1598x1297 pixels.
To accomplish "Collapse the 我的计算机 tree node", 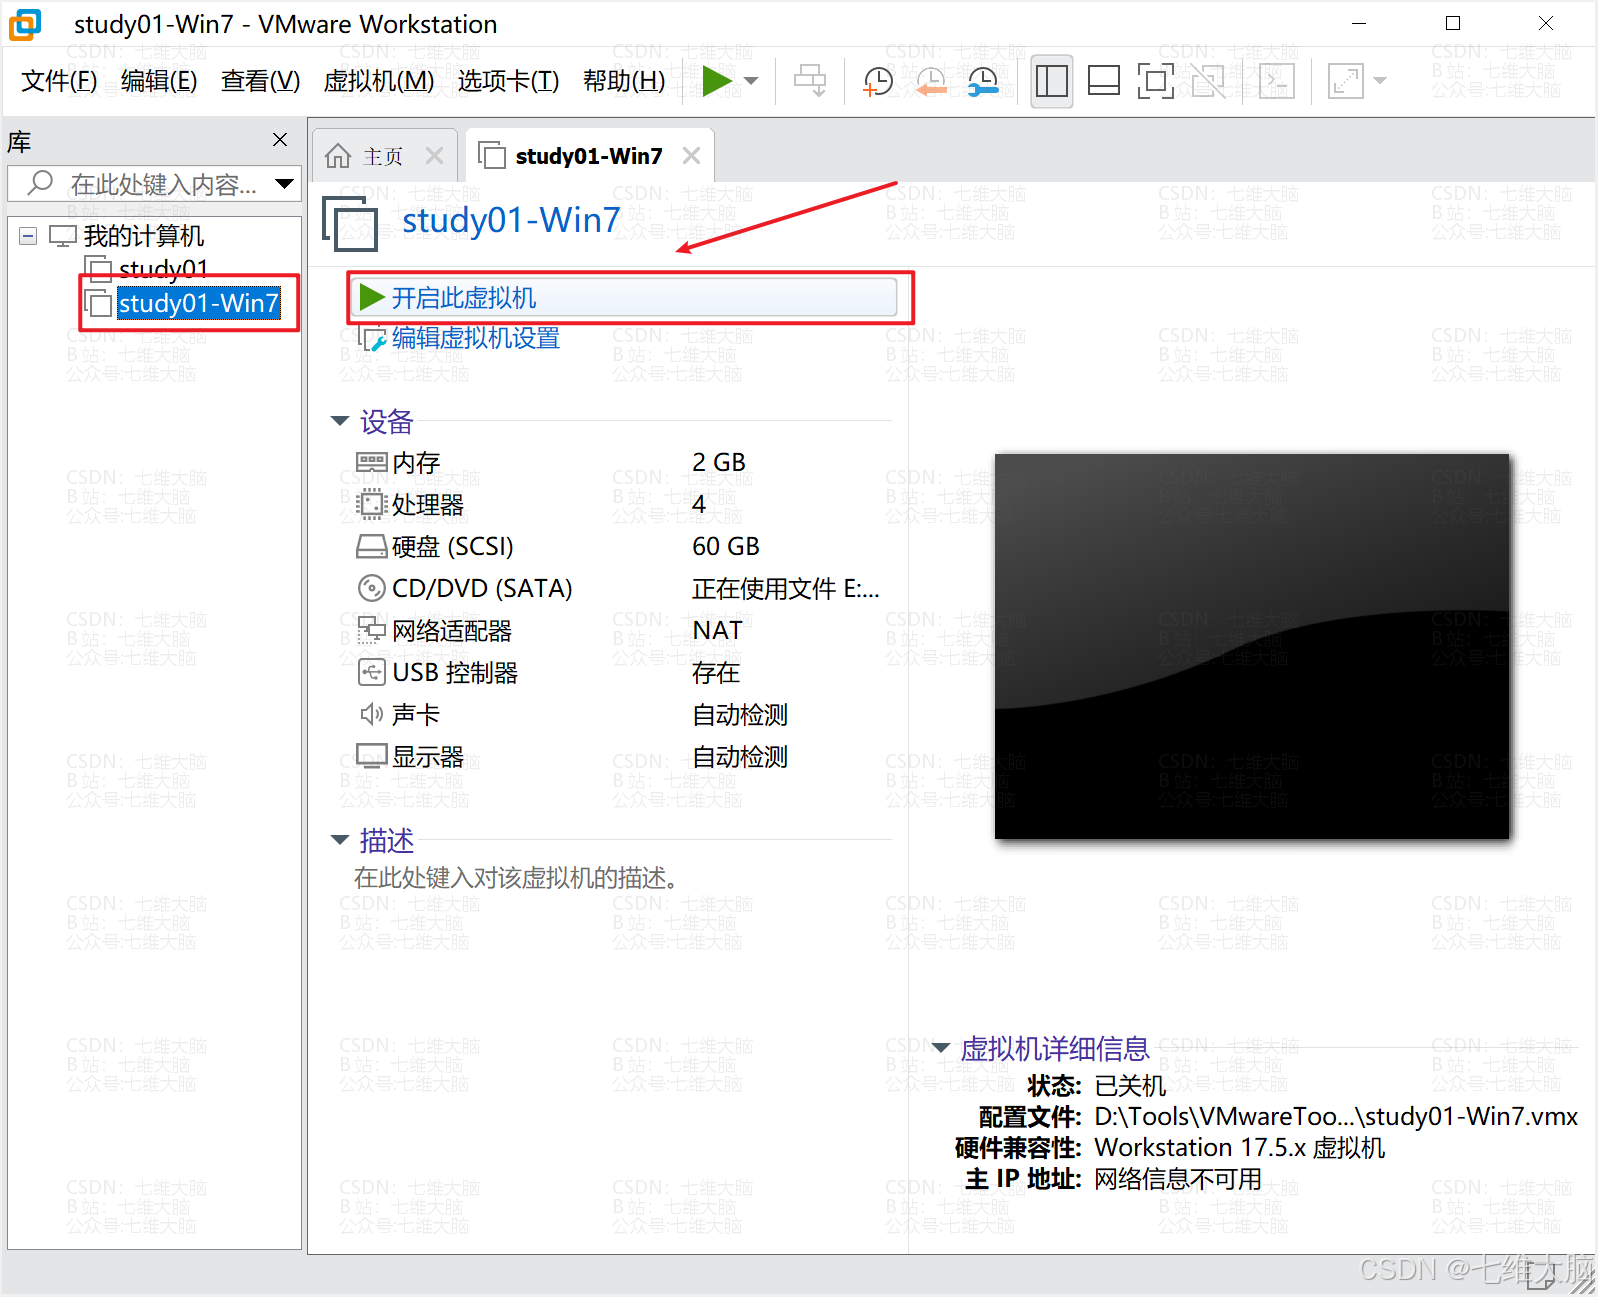I will pyautogui.click(x=28, y=236).
